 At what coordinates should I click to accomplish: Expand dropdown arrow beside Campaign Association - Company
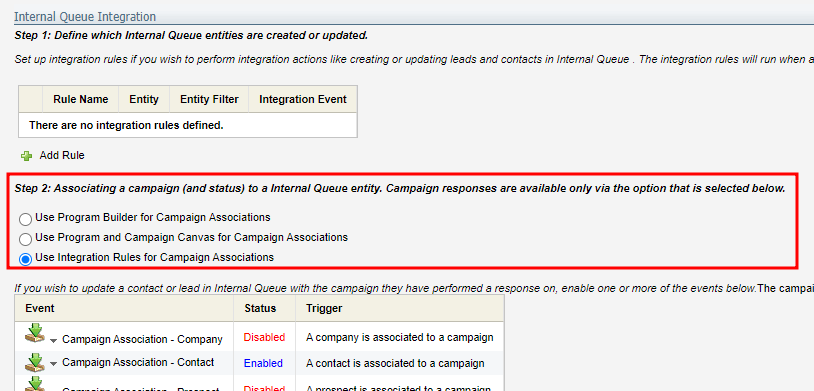(x=53, y=341)
